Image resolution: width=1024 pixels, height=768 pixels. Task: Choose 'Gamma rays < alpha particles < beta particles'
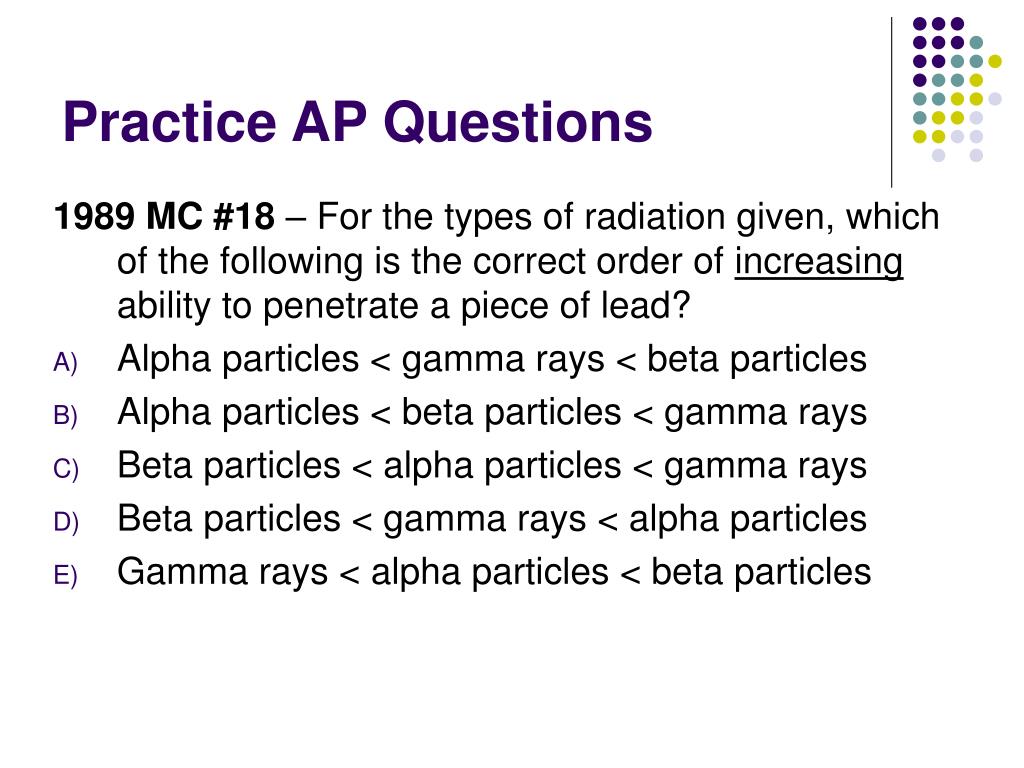click(494, 573)
